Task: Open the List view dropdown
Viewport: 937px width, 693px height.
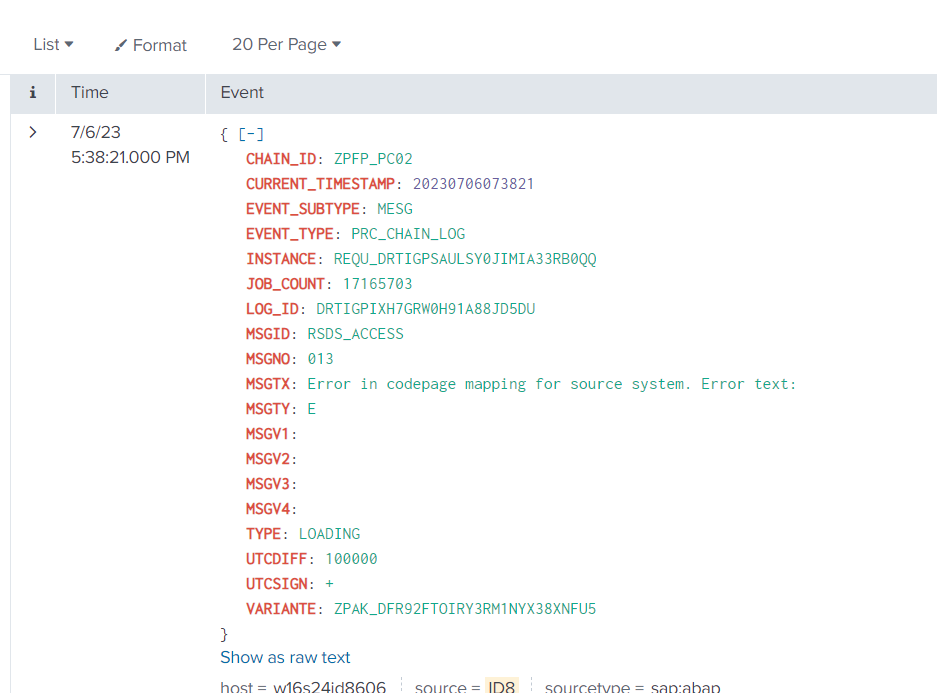Action: pos(53,45)
